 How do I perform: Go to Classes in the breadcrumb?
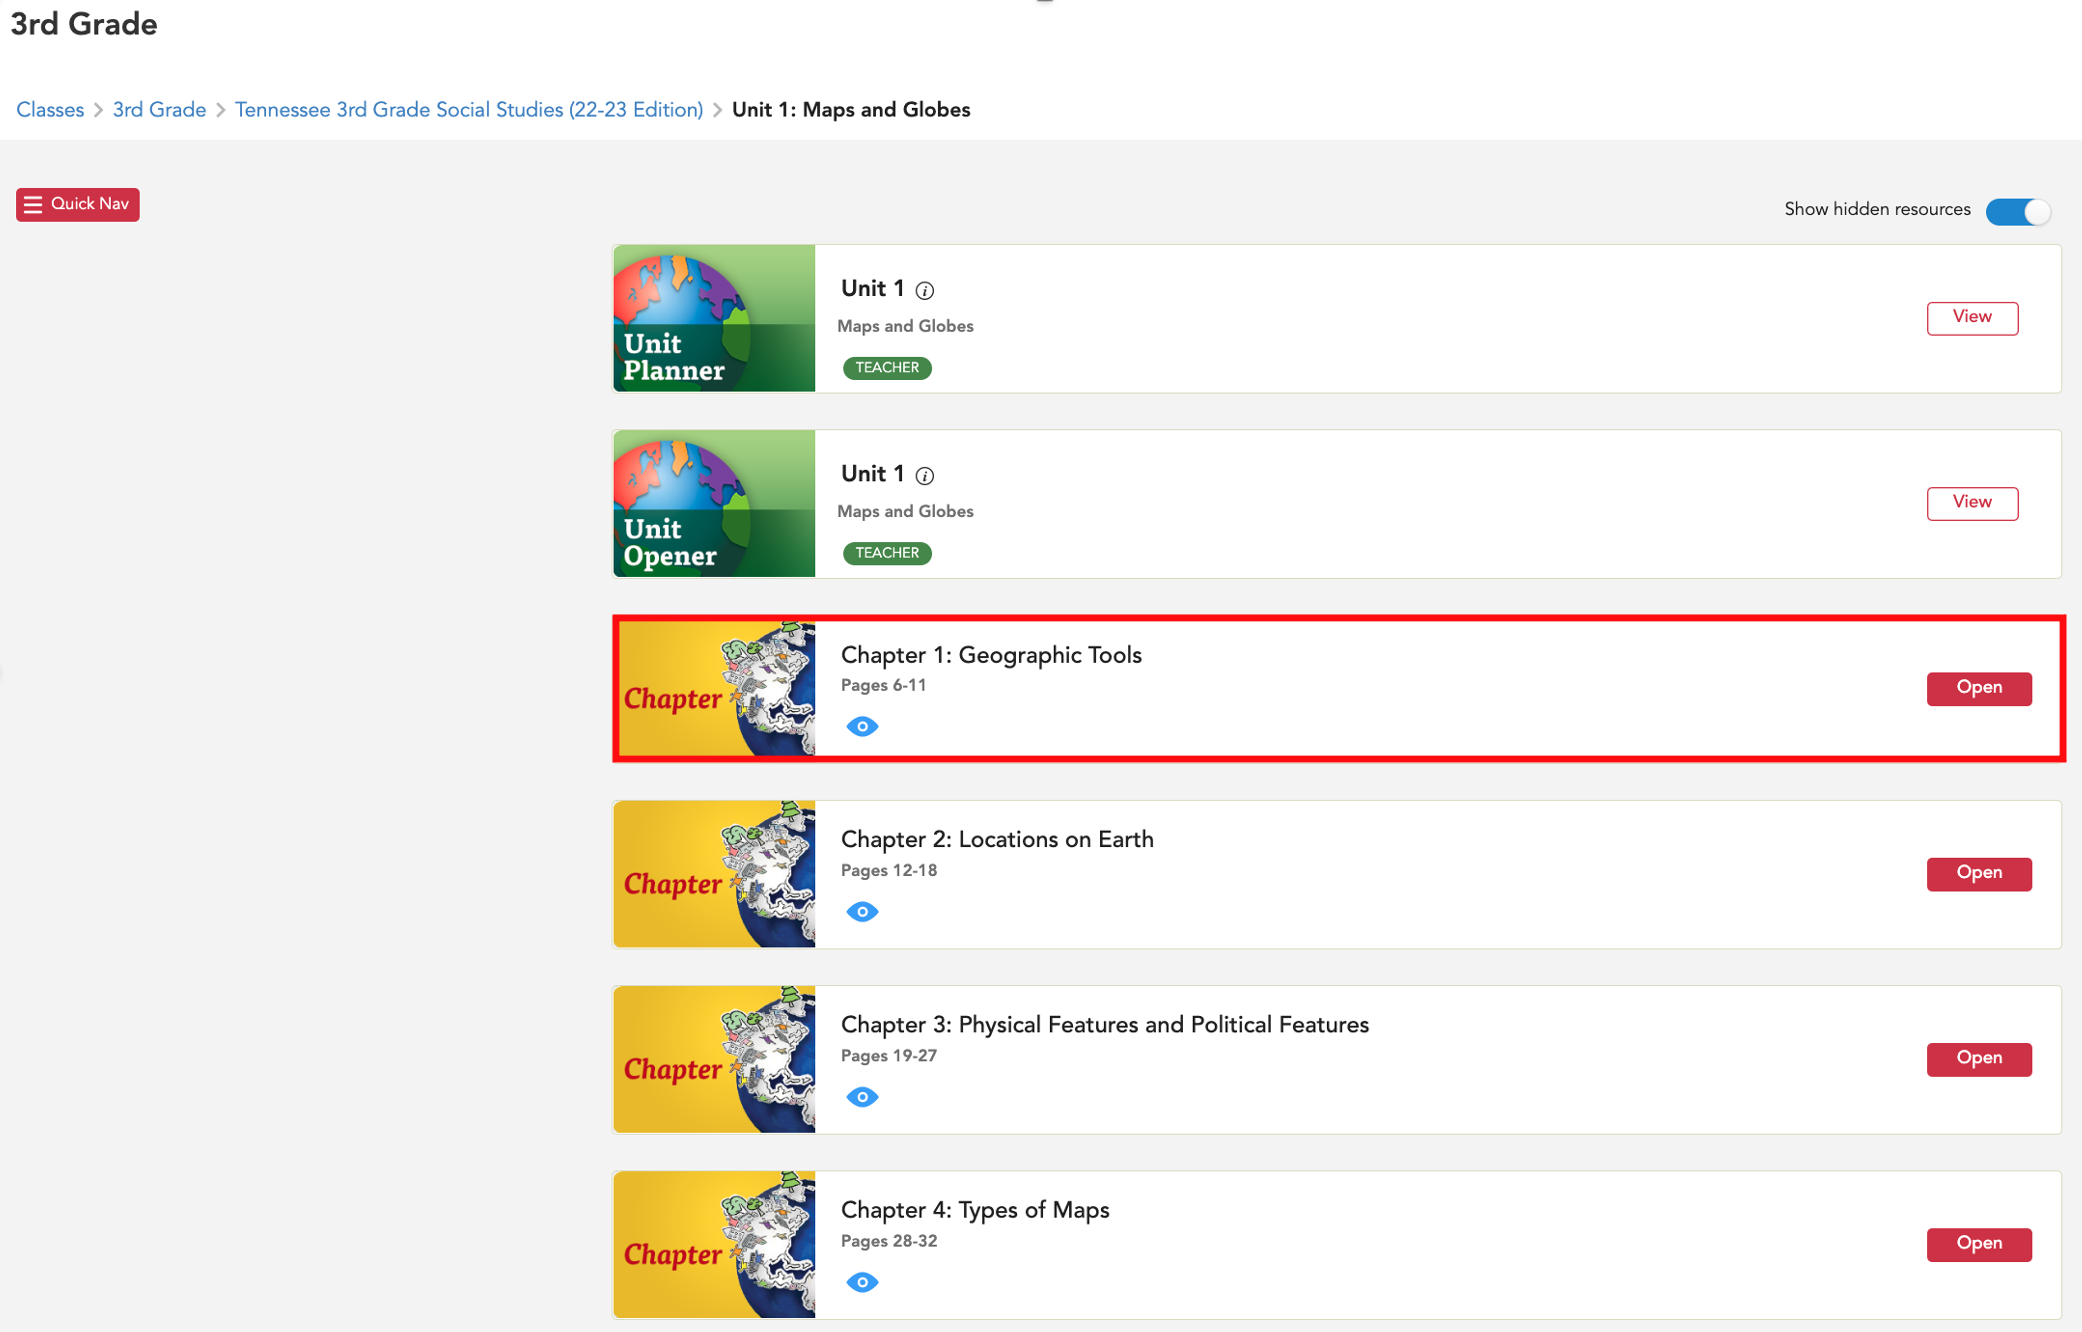point(50,110)
